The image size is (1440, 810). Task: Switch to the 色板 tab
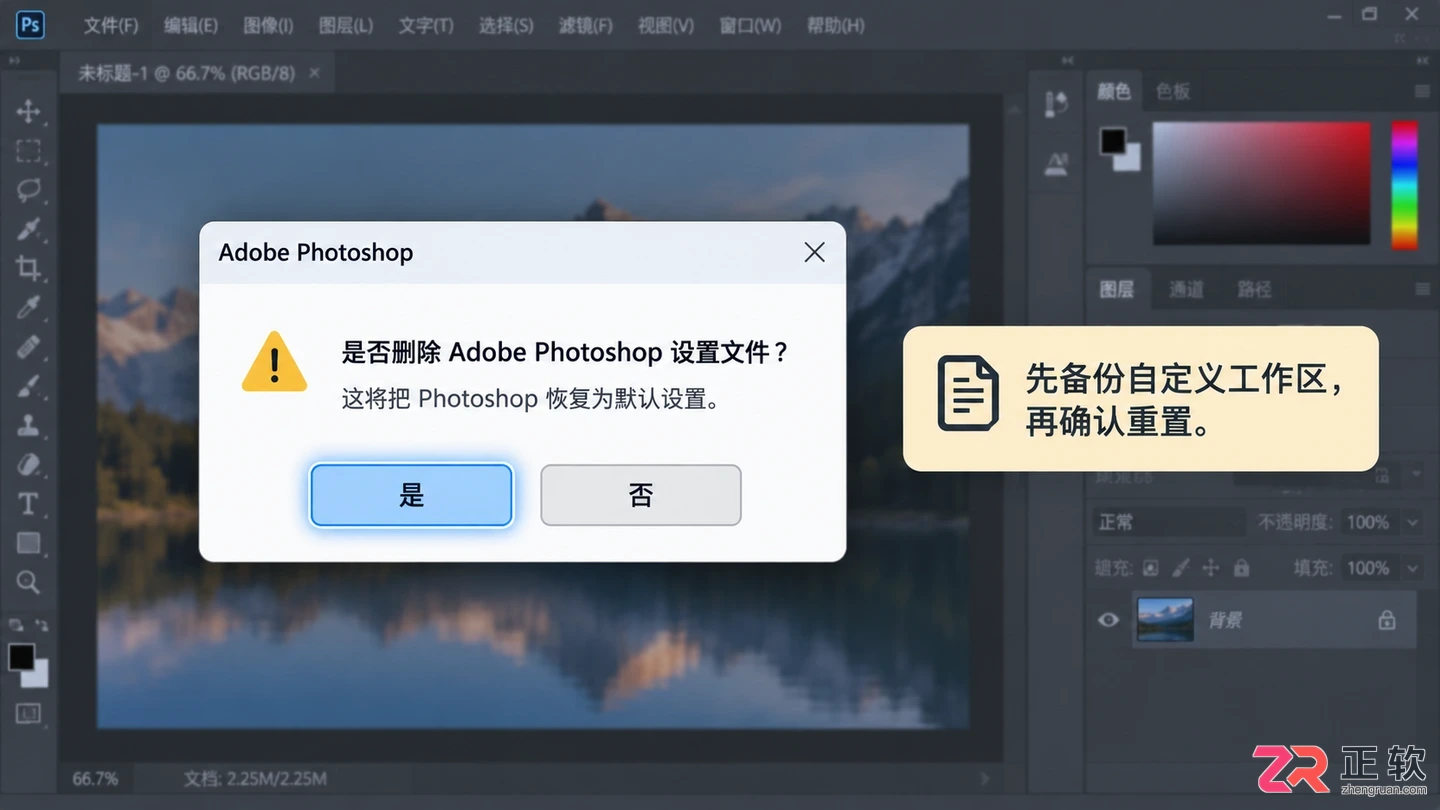(x=1173, y=91)
